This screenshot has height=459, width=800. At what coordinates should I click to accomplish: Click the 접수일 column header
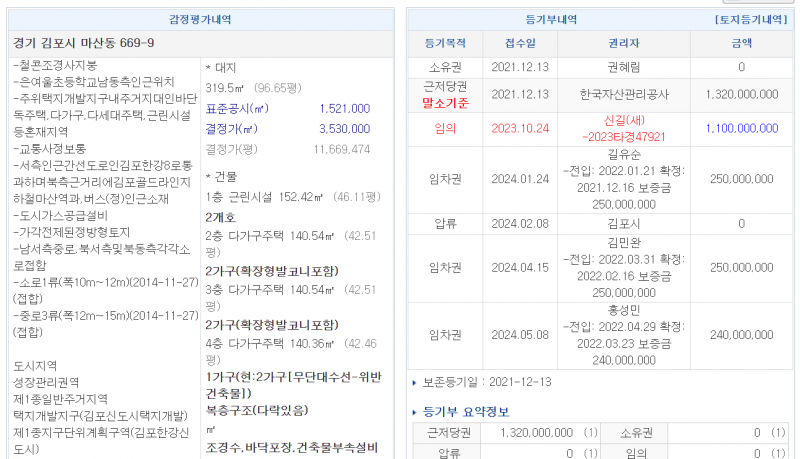coord(520,44)
